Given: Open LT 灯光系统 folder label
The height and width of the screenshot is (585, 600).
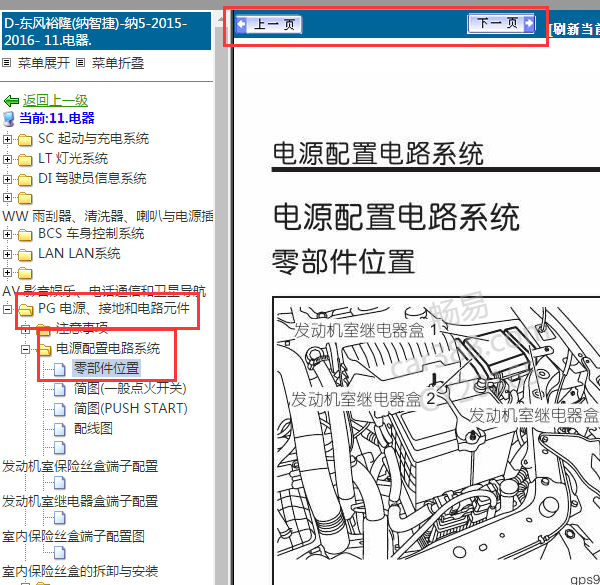Looking at the screenshot, I should tap(73, 158).
